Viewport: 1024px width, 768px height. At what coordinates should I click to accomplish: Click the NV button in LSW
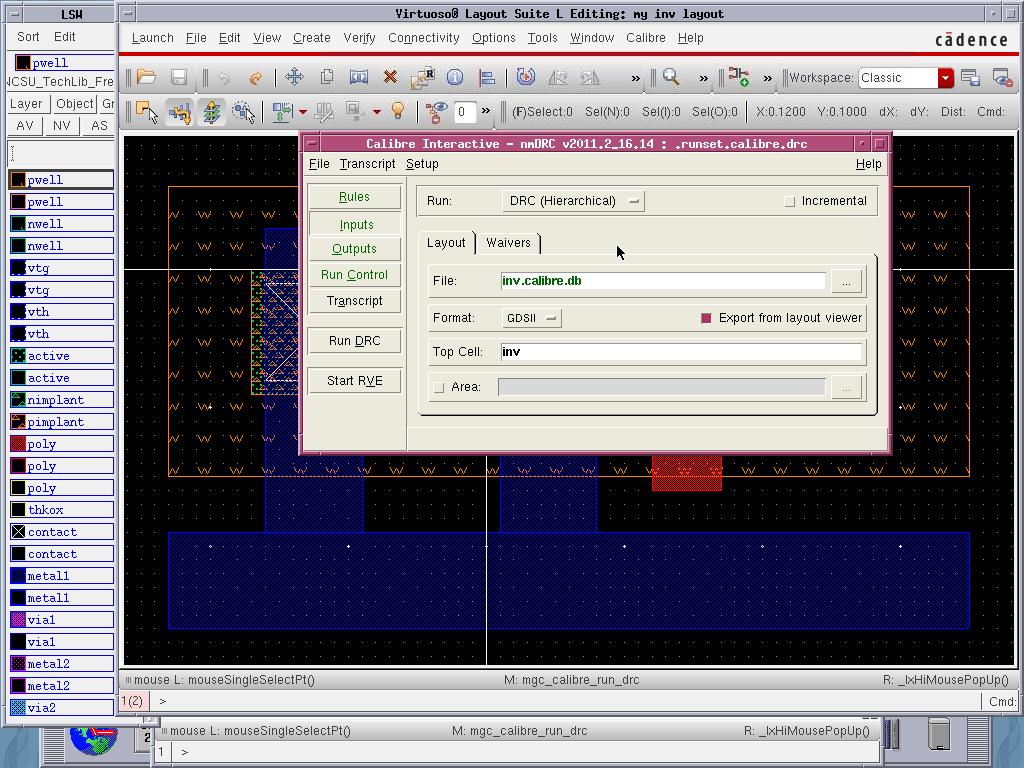(61, 125)
